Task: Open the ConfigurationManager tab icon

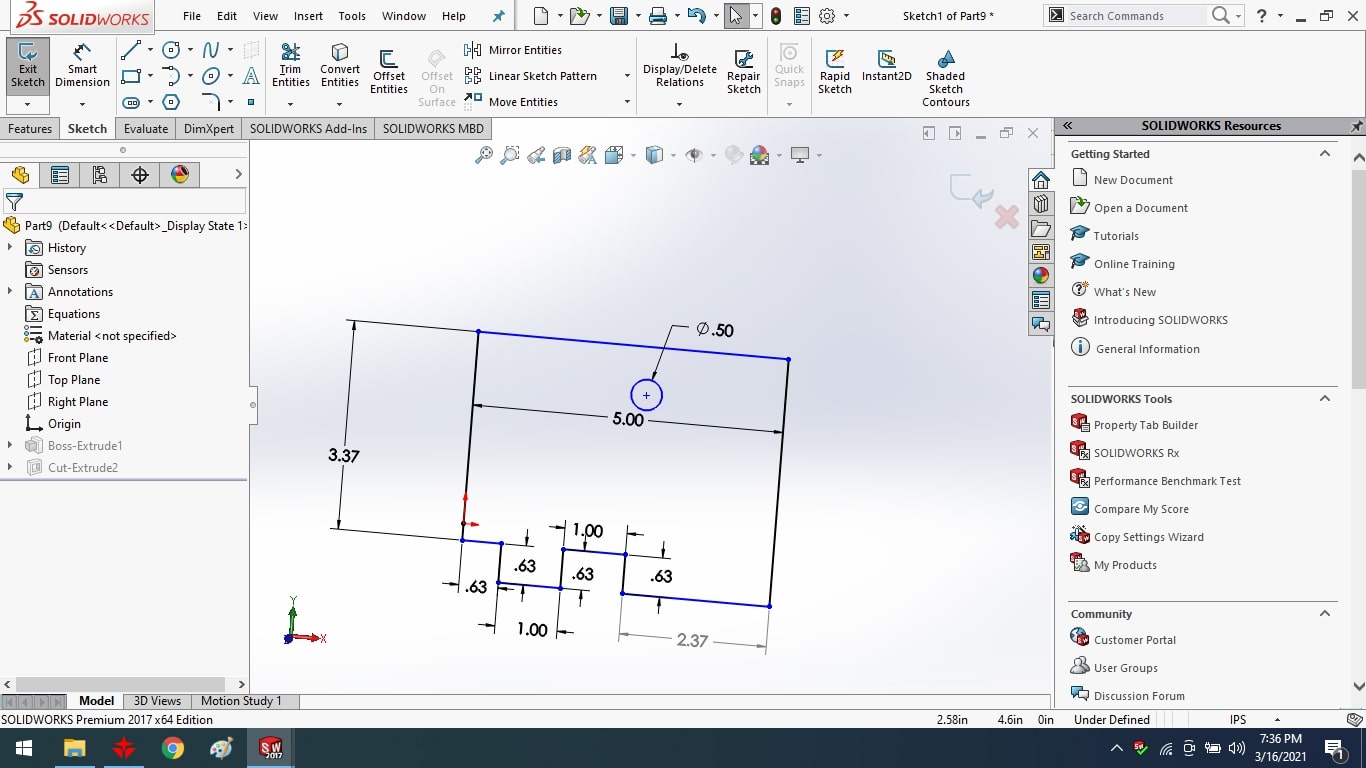Action: tap(100, 175)
